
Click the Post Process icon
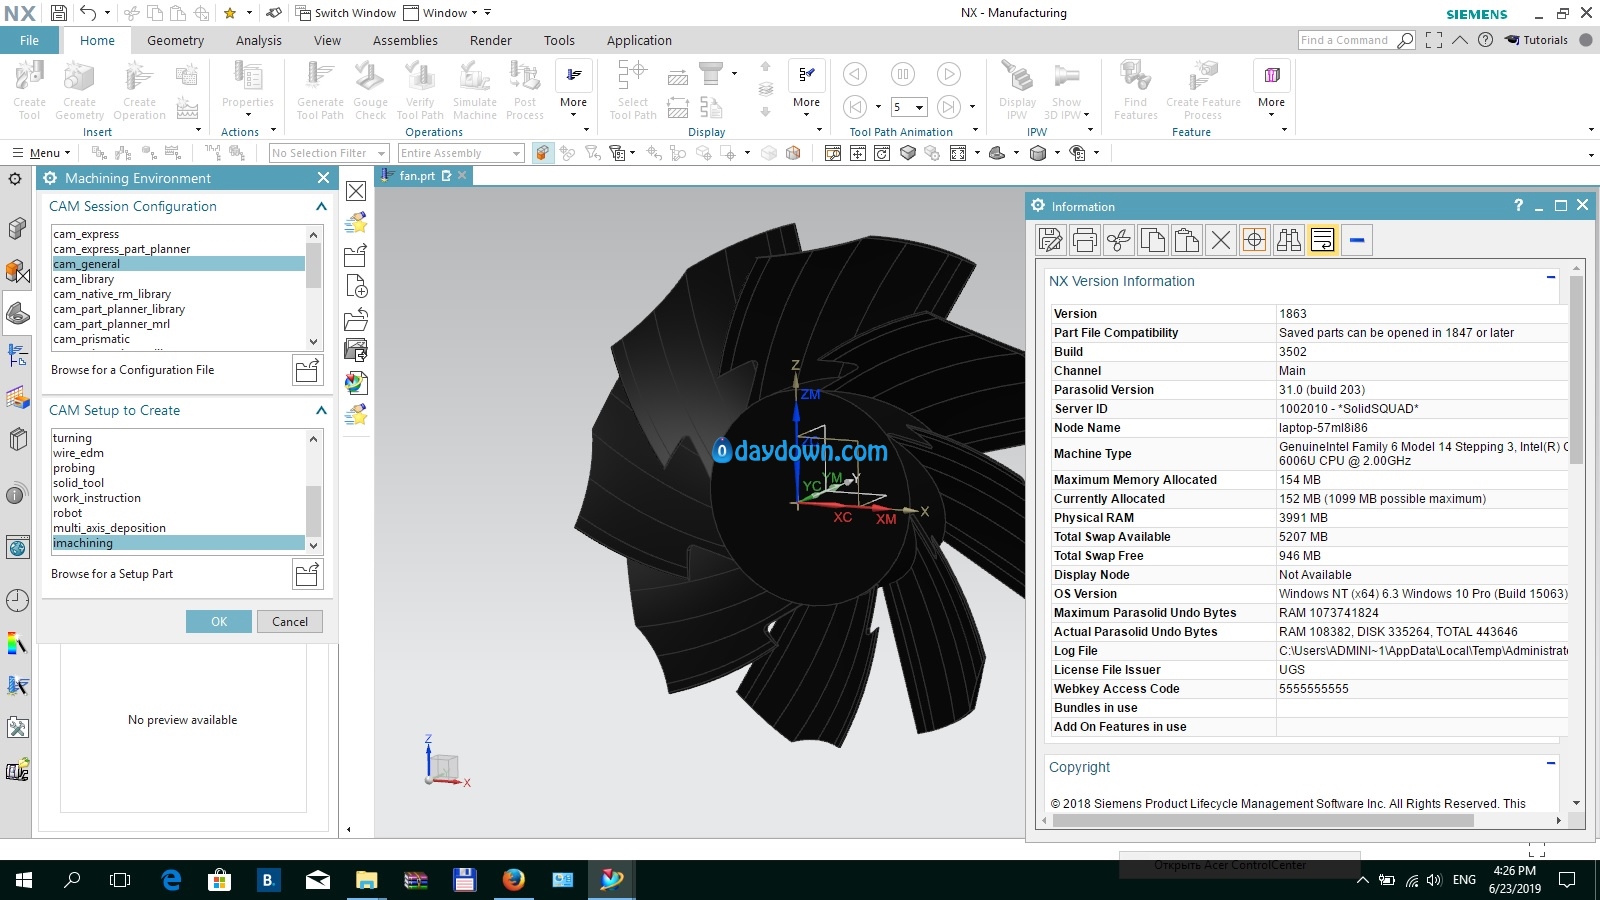pyautogui.click(x=525, y=90)
